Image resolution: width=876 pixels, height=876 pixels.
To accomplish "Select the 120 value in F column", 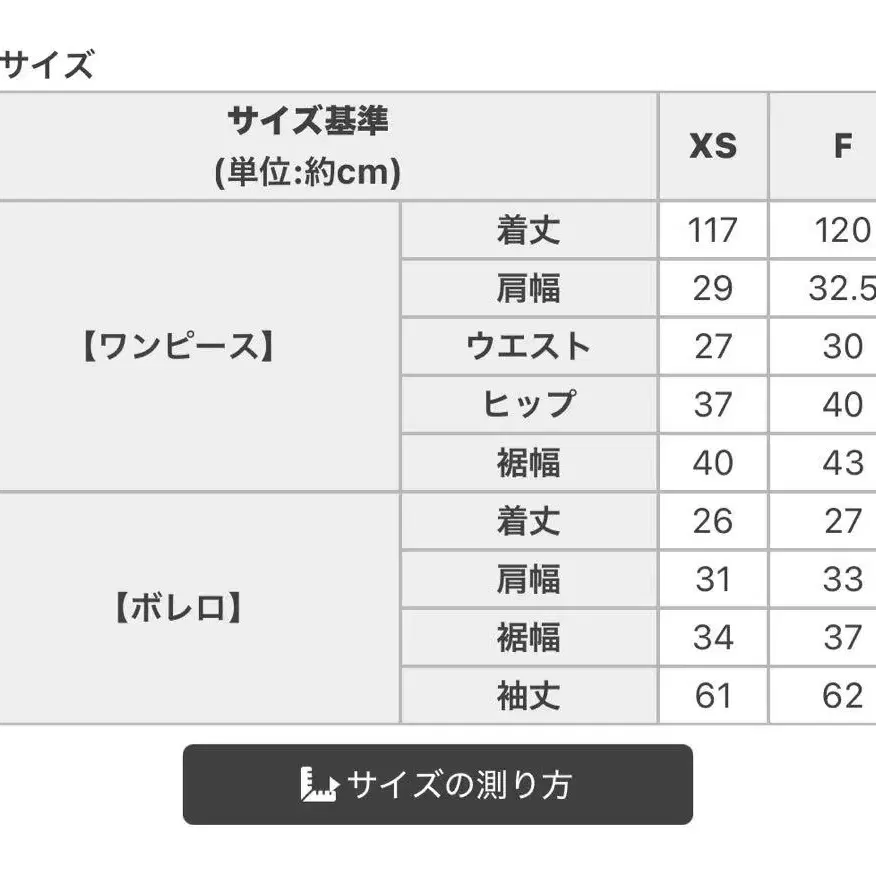I will point(842,231).
